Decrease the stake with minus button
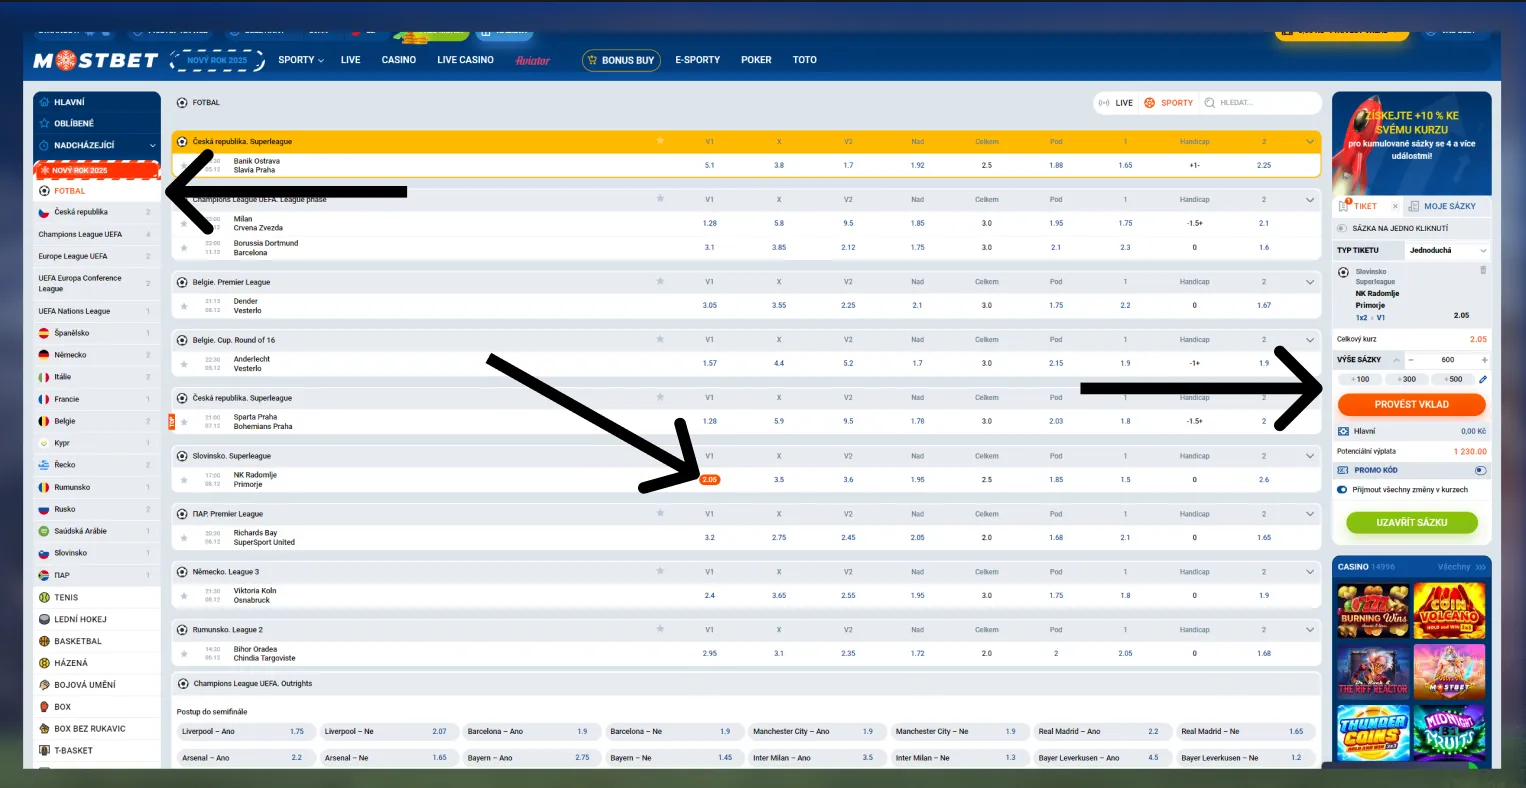 (x=1411, y=360)
